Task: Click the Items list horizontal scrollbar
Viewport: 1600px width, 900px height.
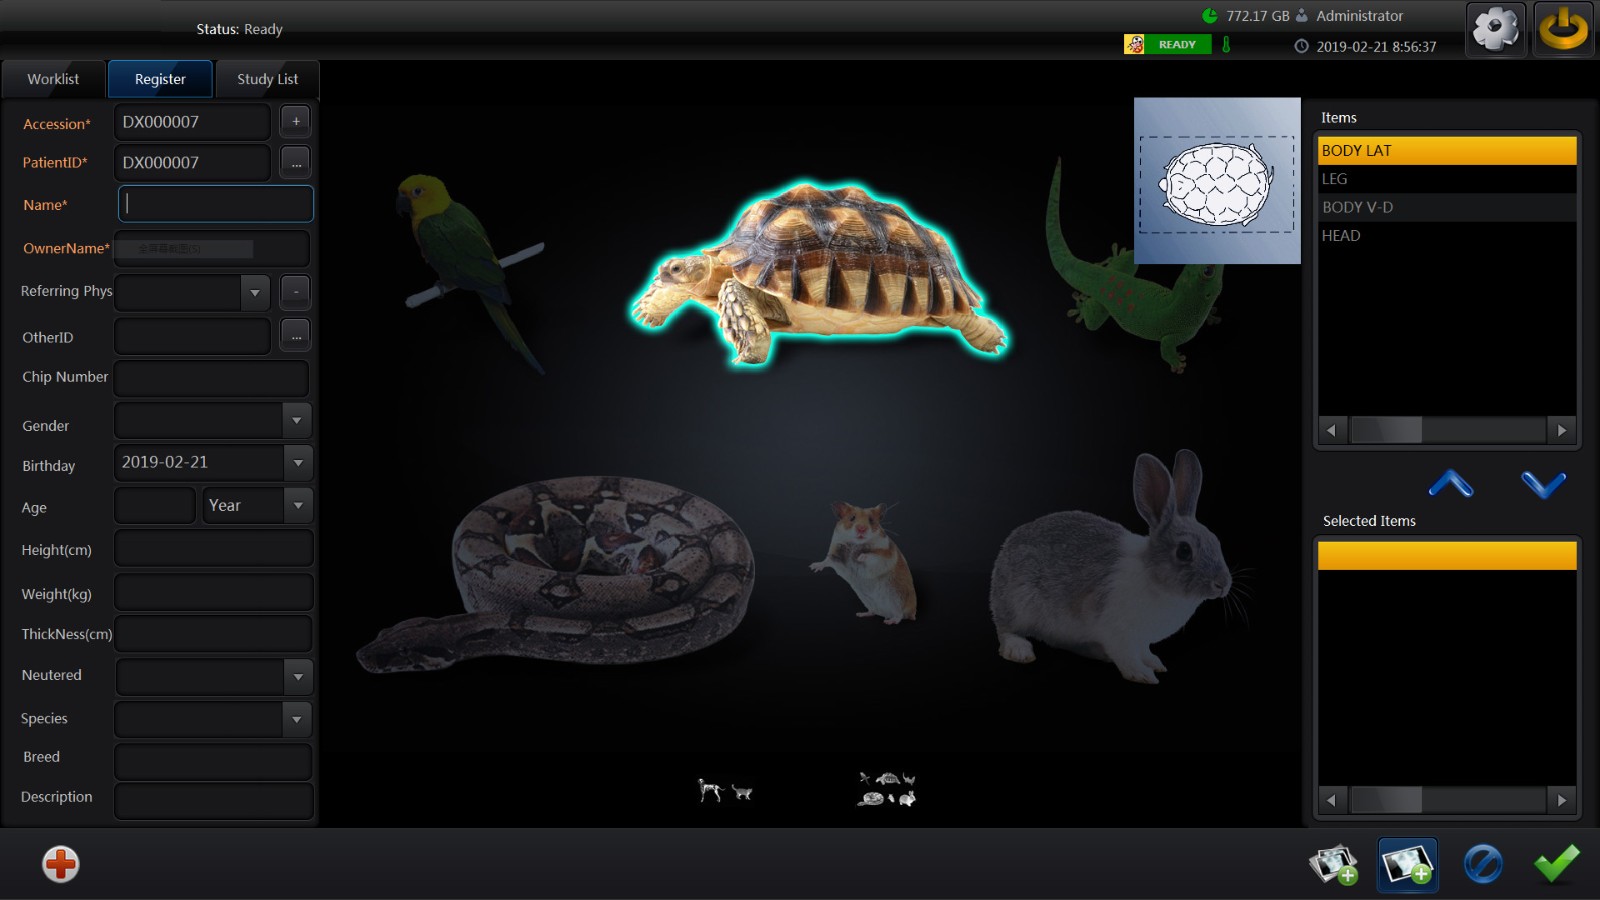Action: pos(1446,430)
